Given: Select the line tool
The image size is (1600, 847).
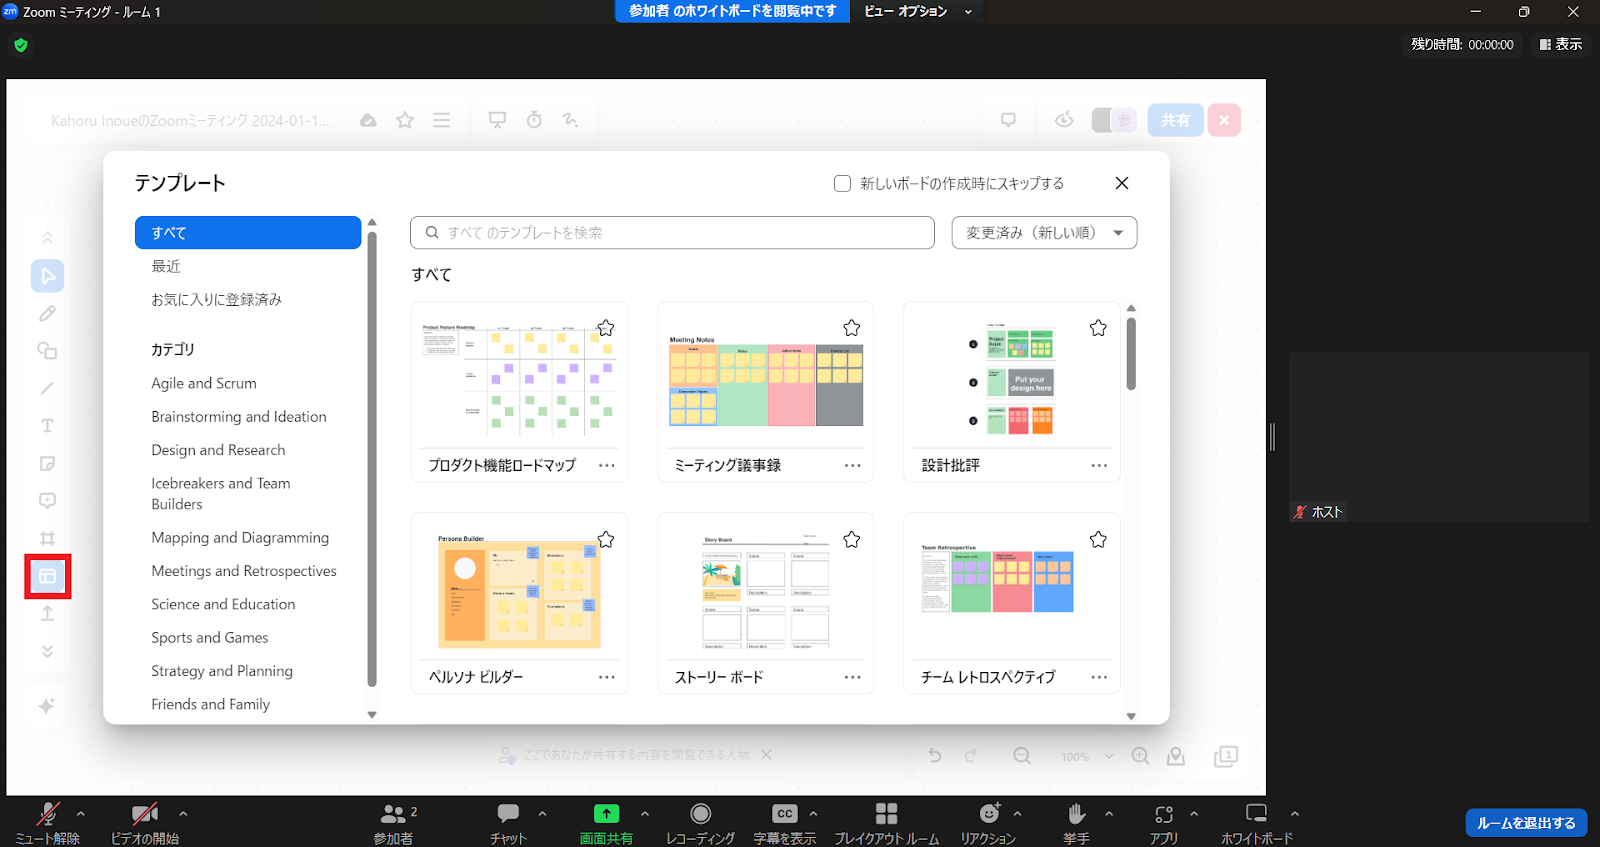Looking at the screenshot, I should click(48, 388).
